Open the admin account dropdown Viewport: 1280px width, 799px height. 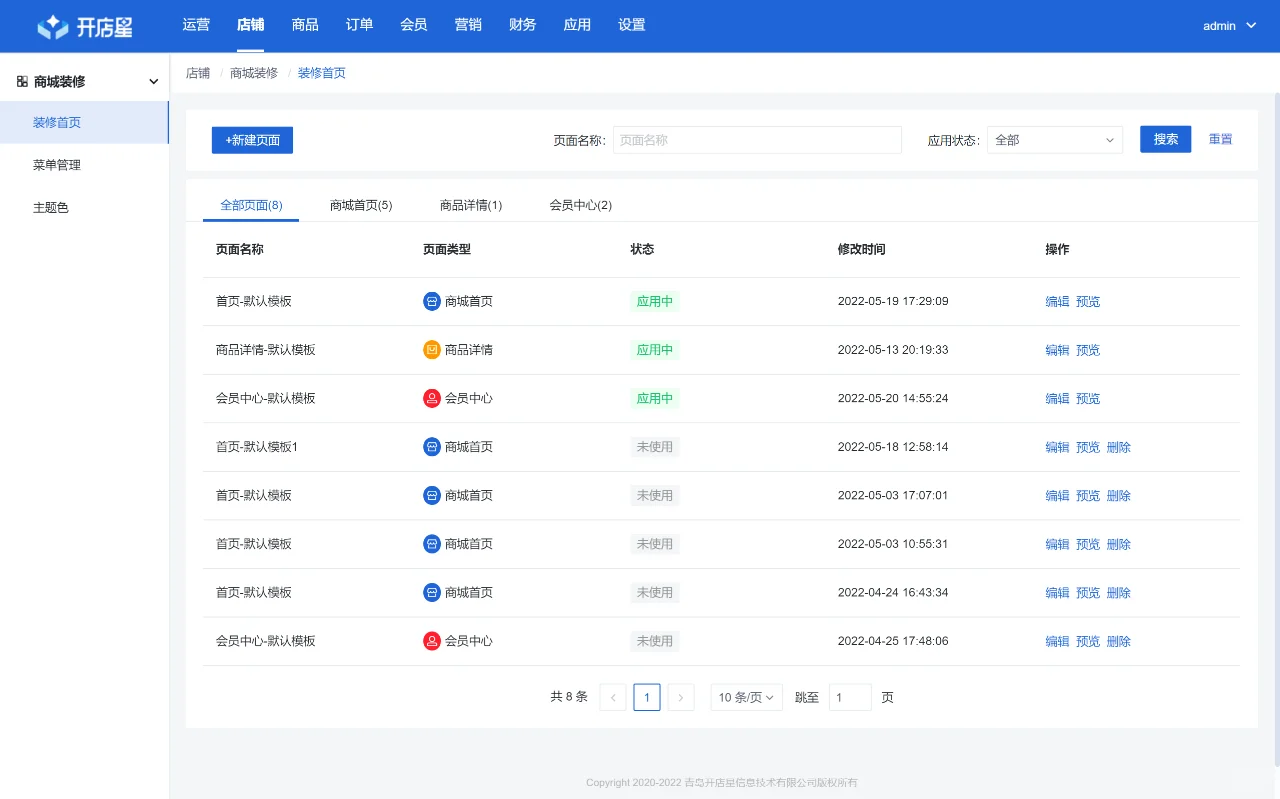click(1228, 25)
